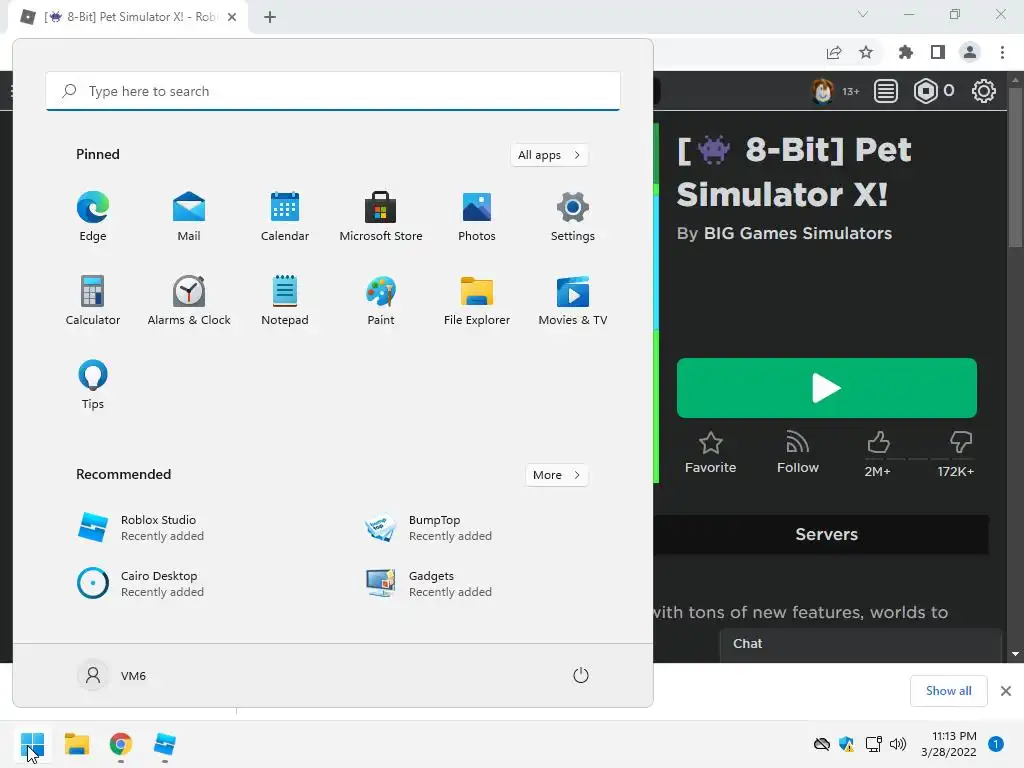
Task: Play Pet Simulator X with green button
Action: coord(827,388)
